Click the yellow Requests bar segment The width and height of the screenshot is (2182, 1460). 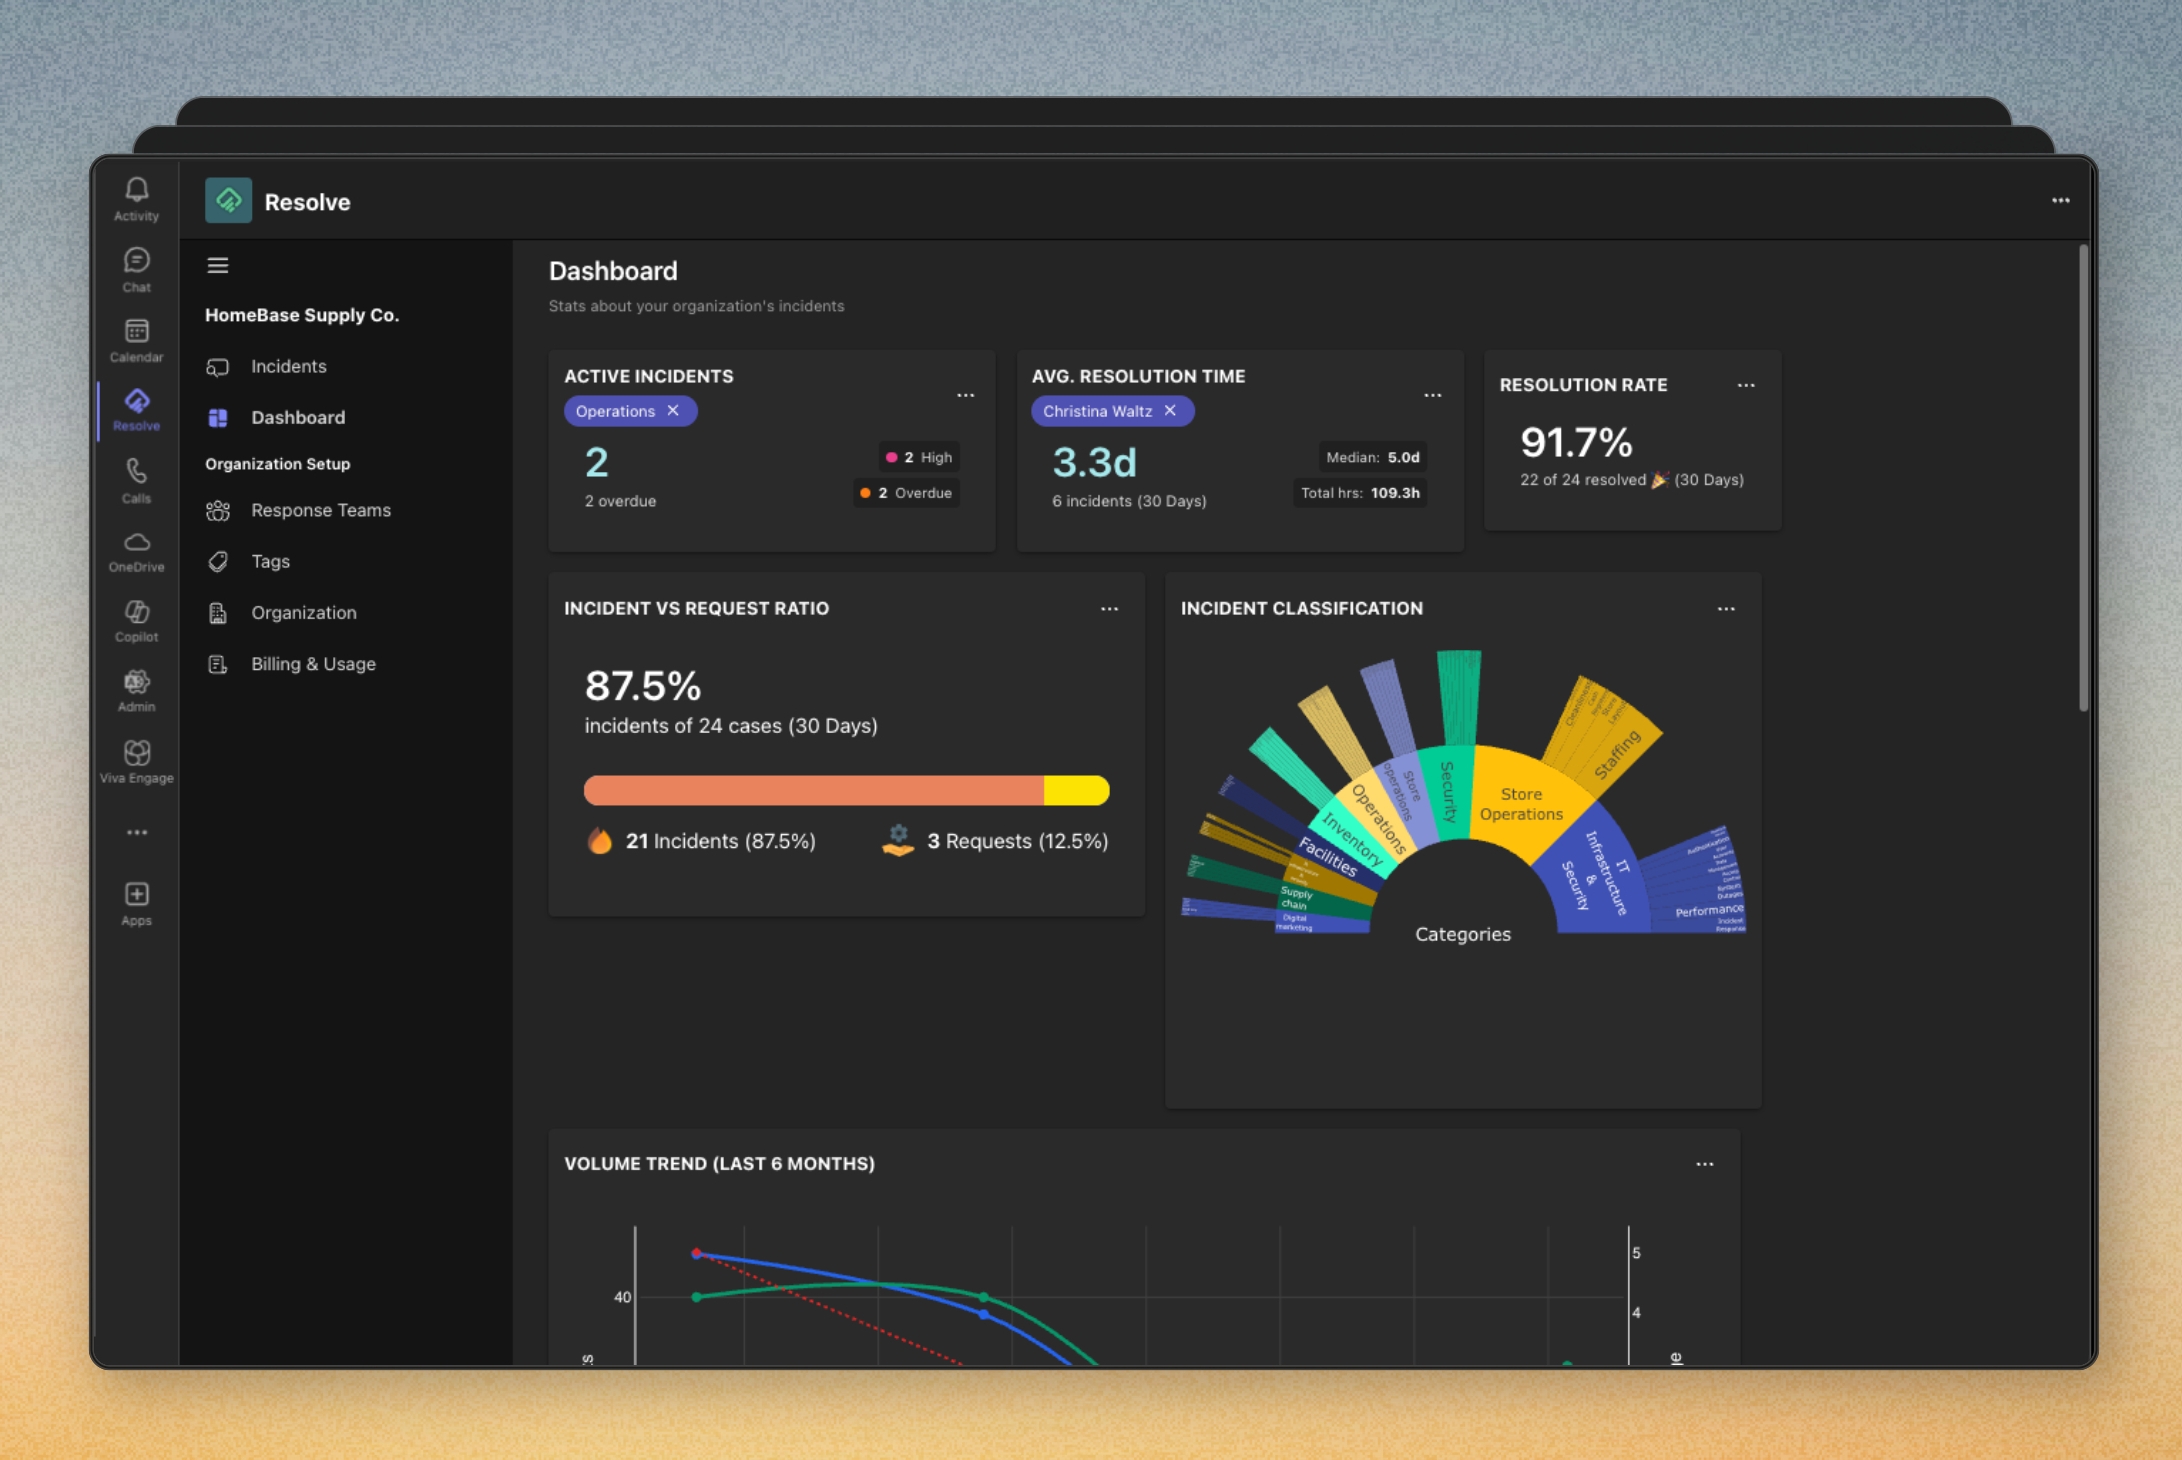tap(1076, 790)
